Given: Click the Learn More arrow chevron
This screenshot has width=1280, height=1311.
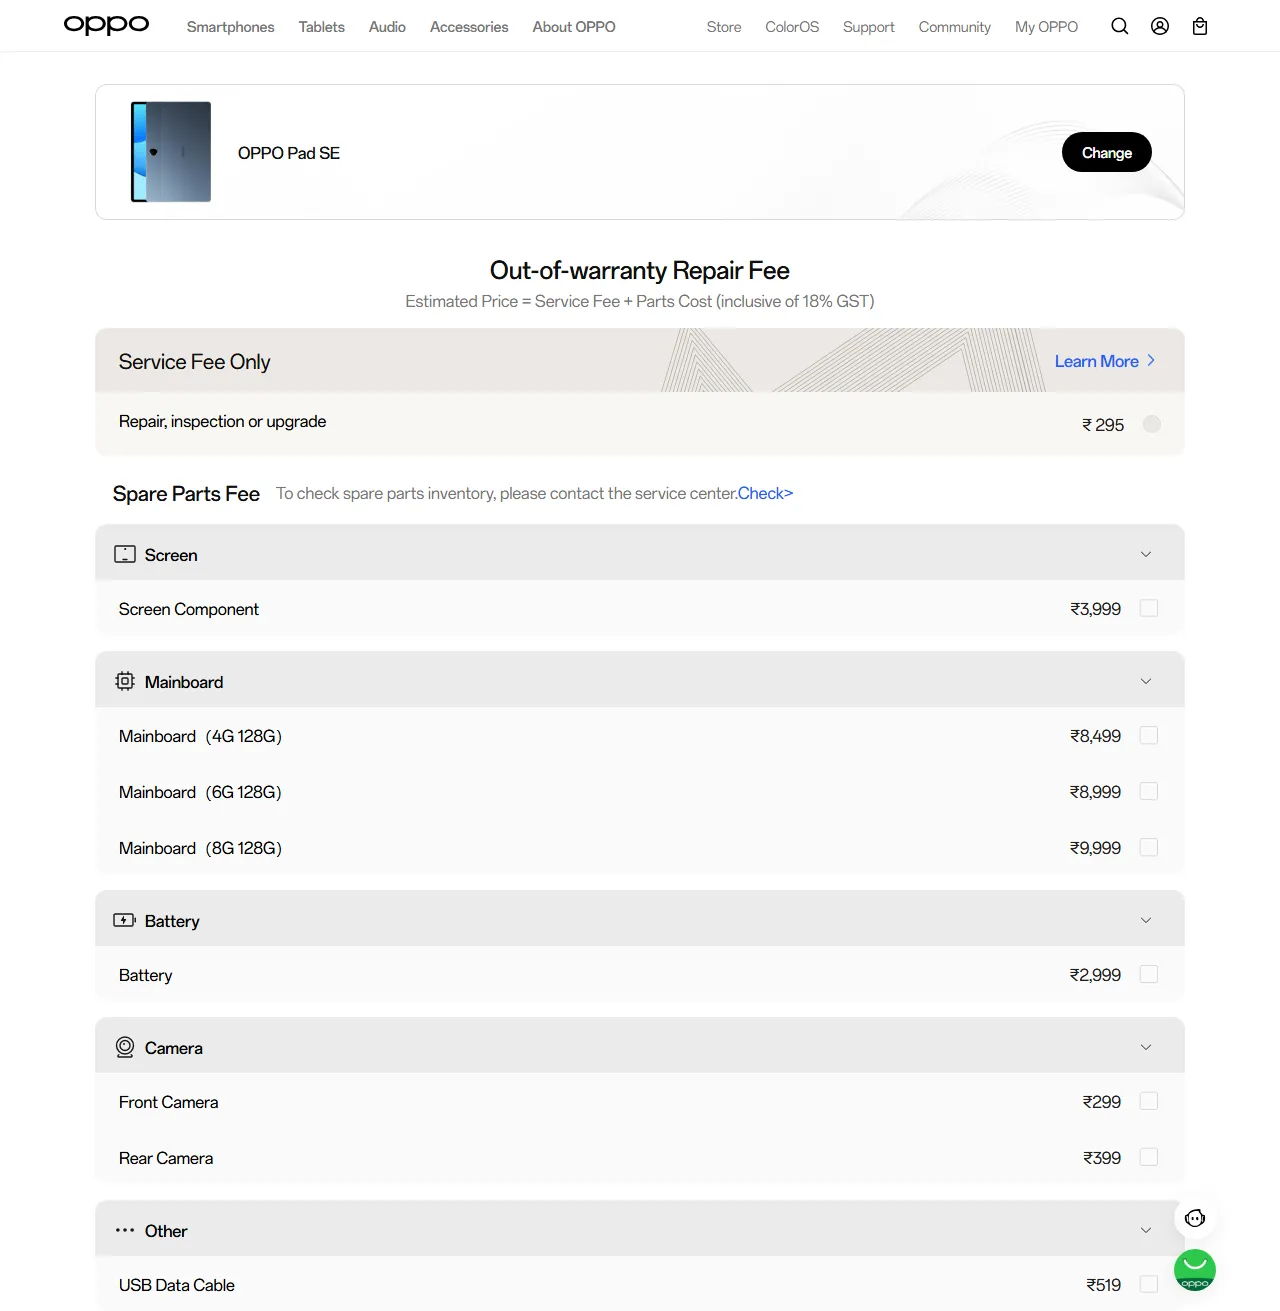Looking at the screenshot, I should [x=1151, y=360].
